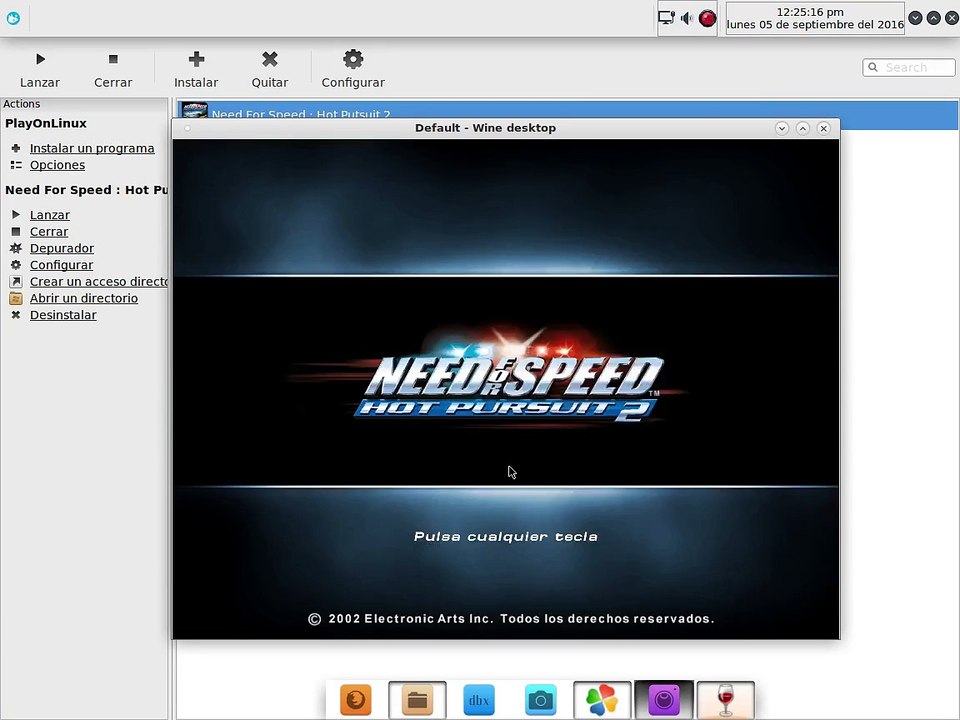
Task: Click stop square icon beside sidebar Cerrar
Action: click(16, 231)
